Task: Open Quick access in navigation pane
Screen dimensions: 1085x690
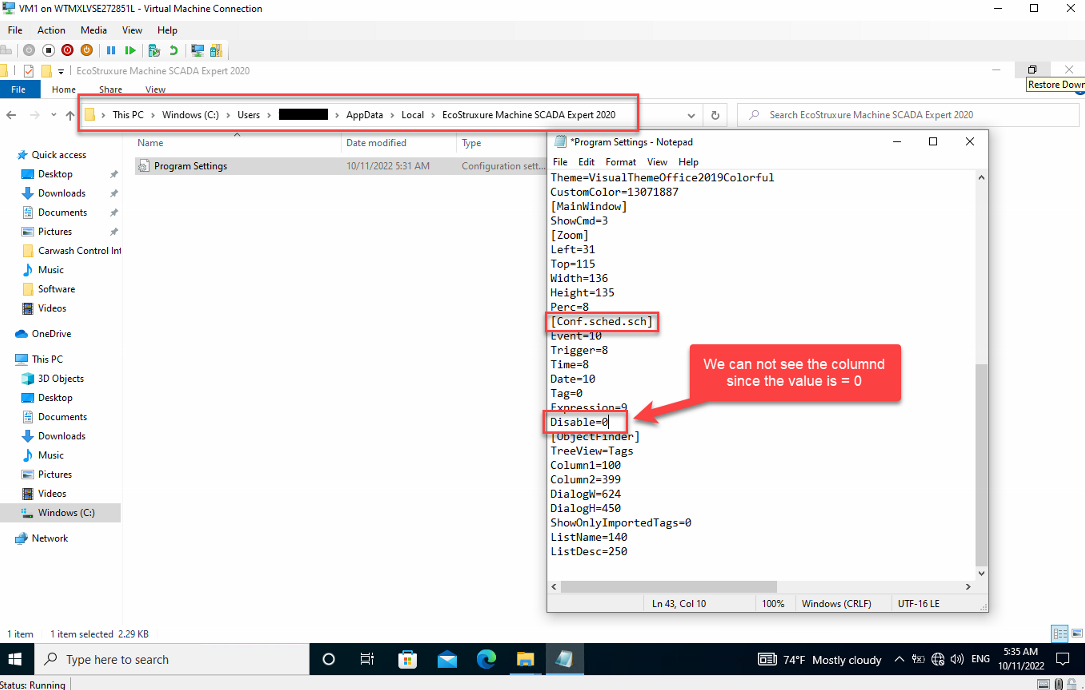Action: 59,155
